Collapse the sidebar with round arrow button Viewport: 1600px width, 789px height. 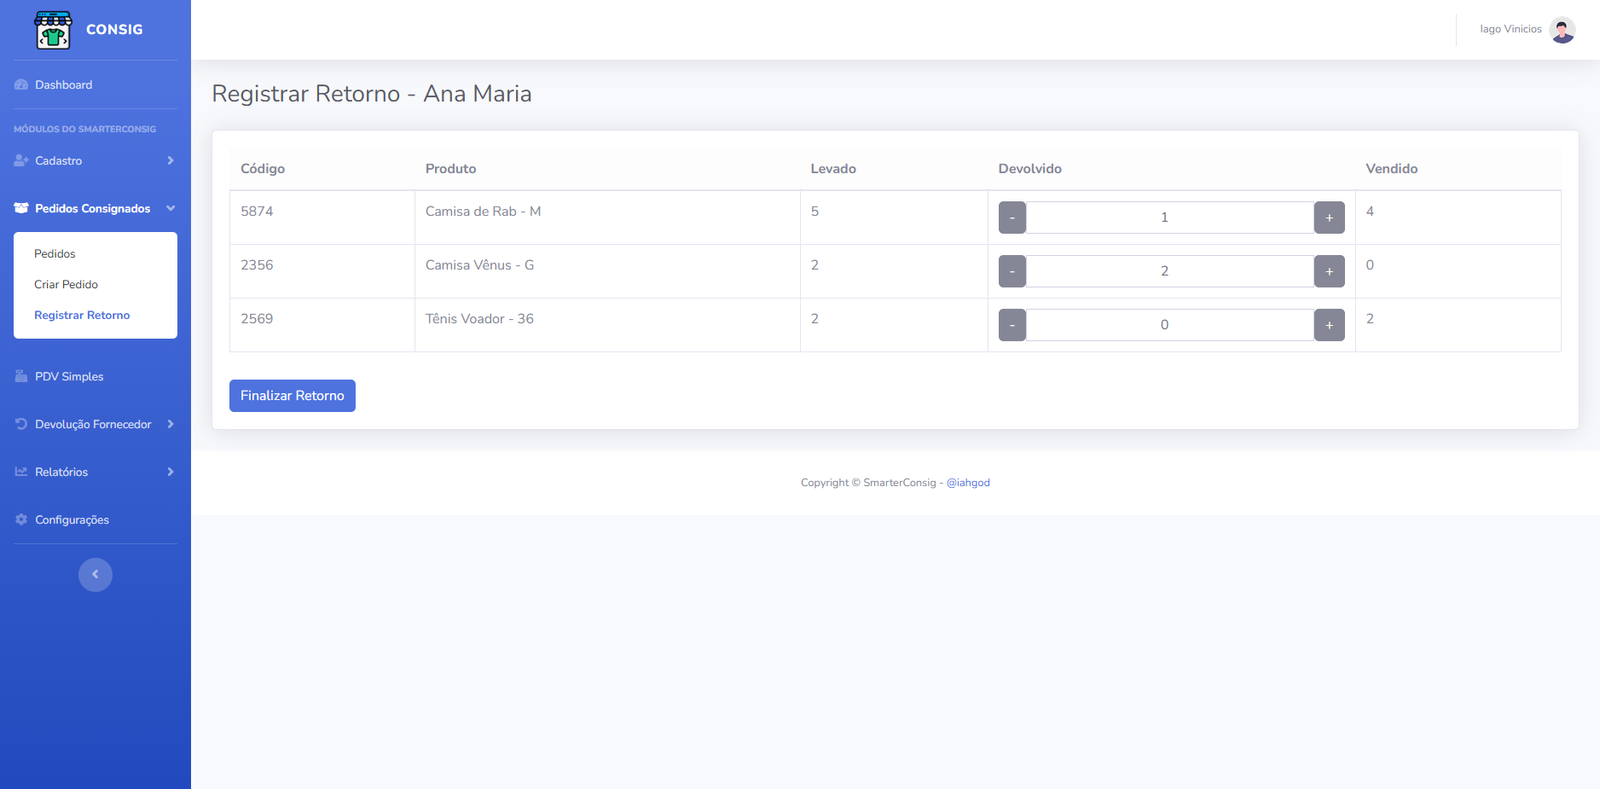tap(95, 574)
